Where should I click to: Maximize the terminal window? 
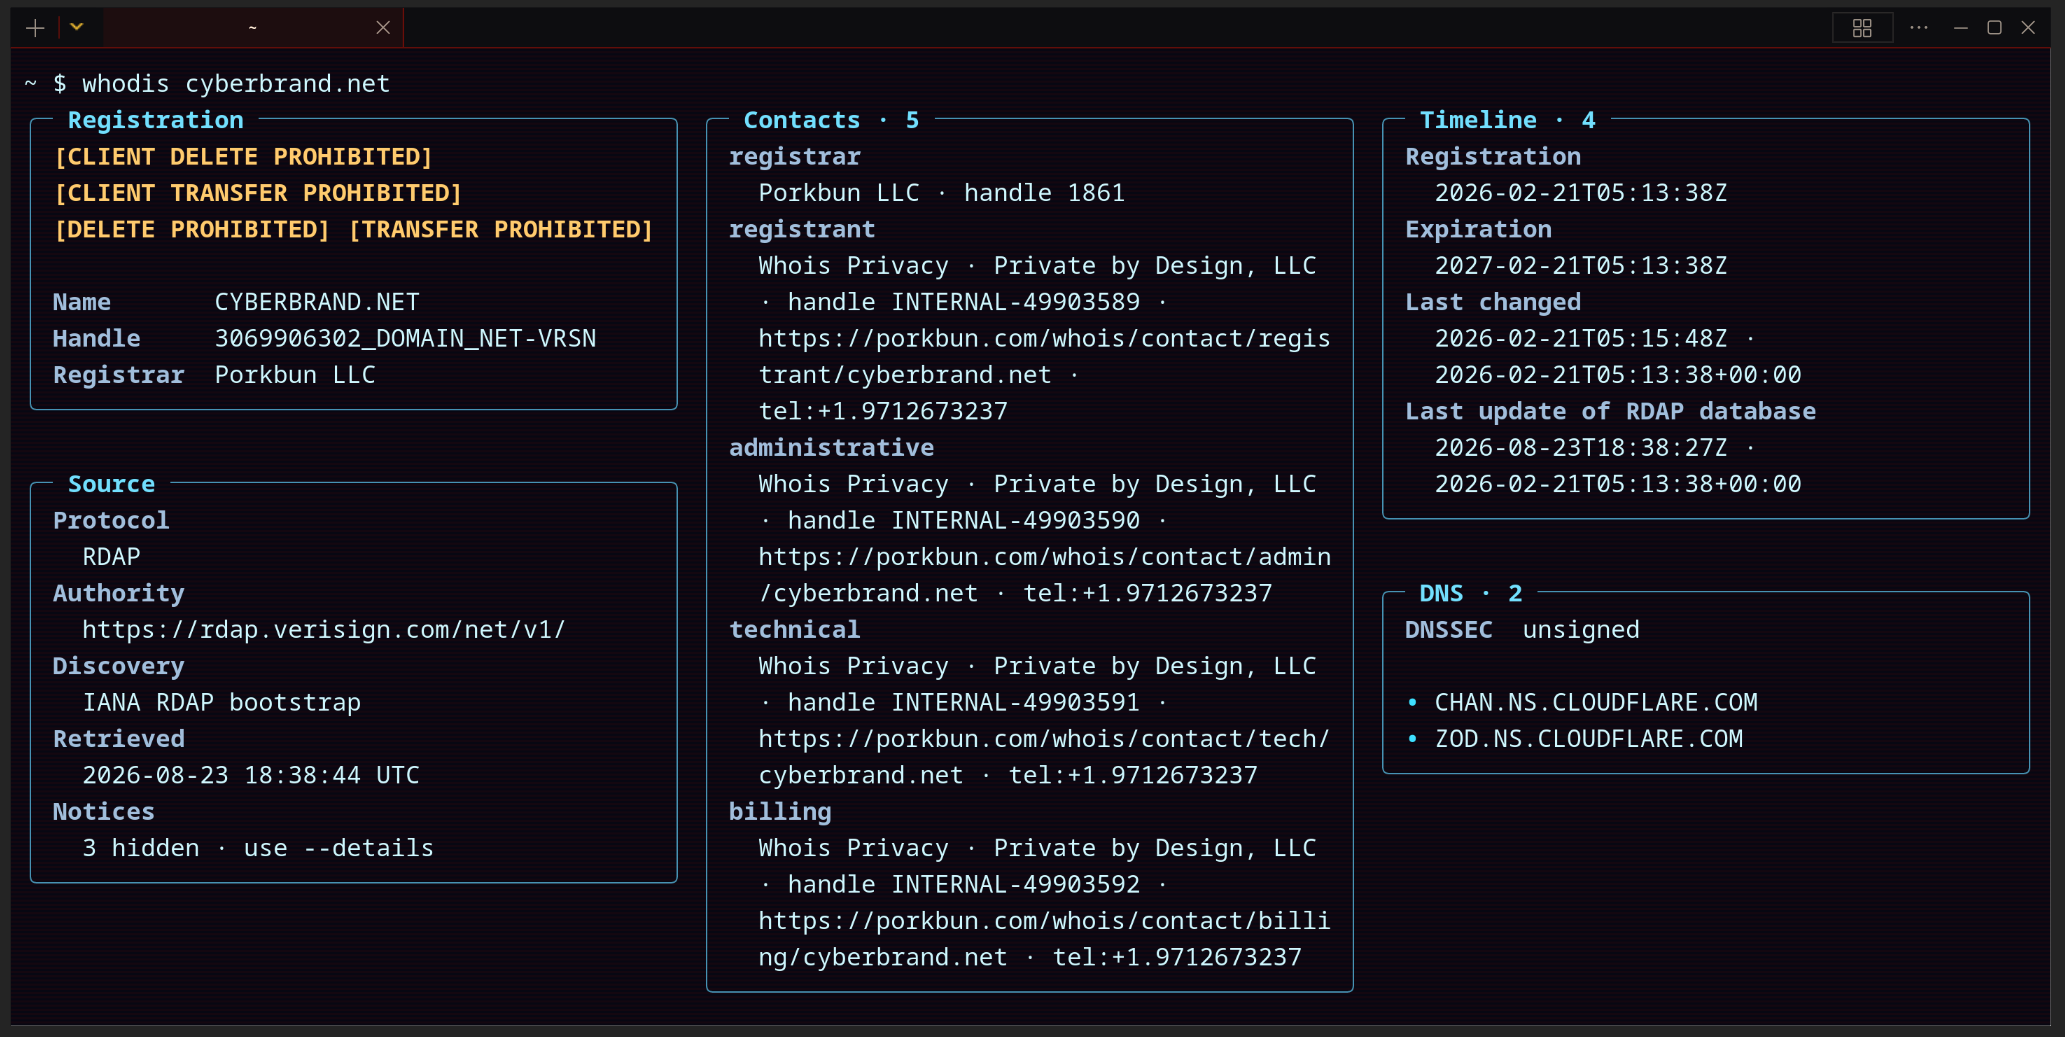coord(1994,28)
